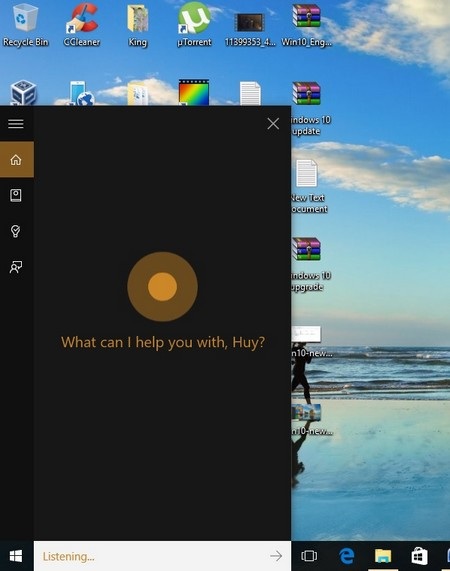
Task: Open Cortana's Notebook icon
Action: 16,195
